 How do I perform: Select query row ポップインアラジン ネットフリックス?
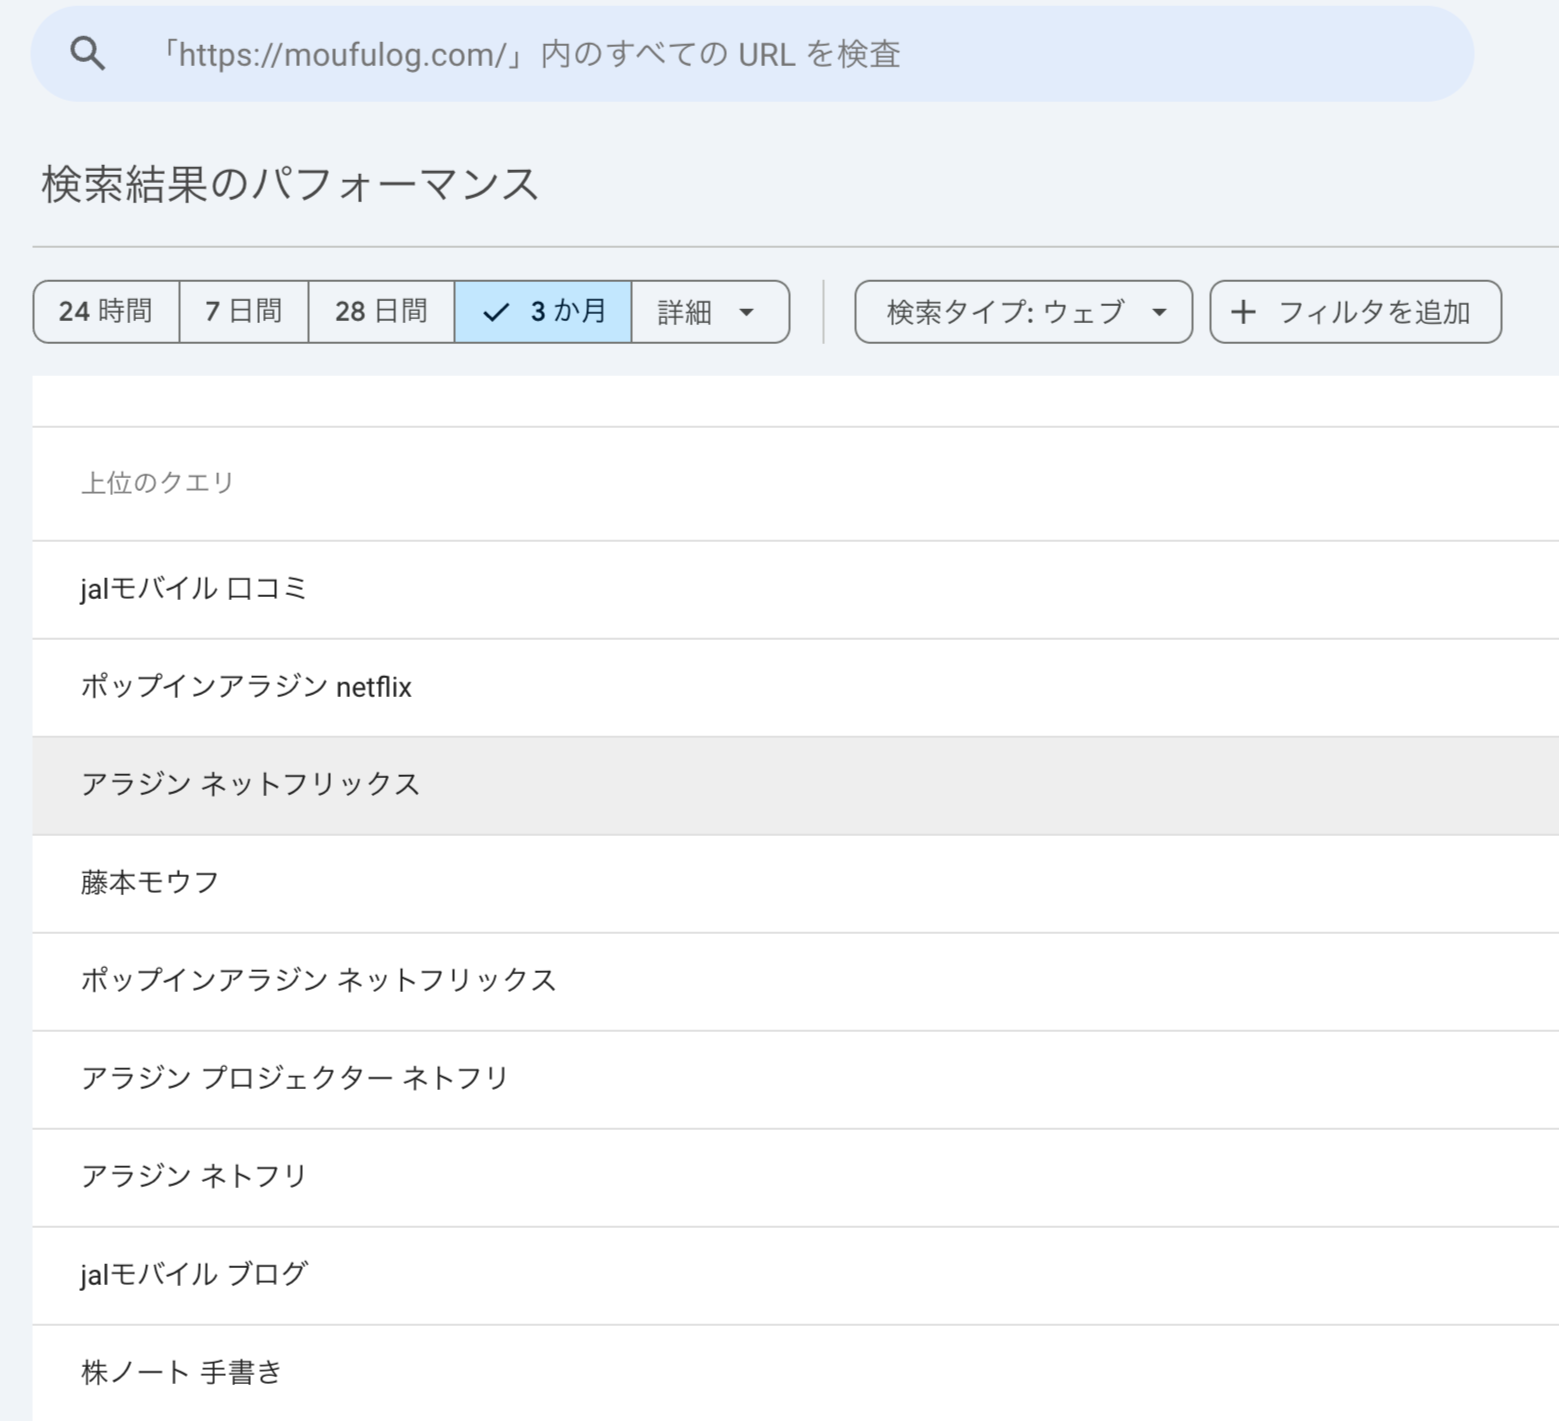tap(795, 982)
